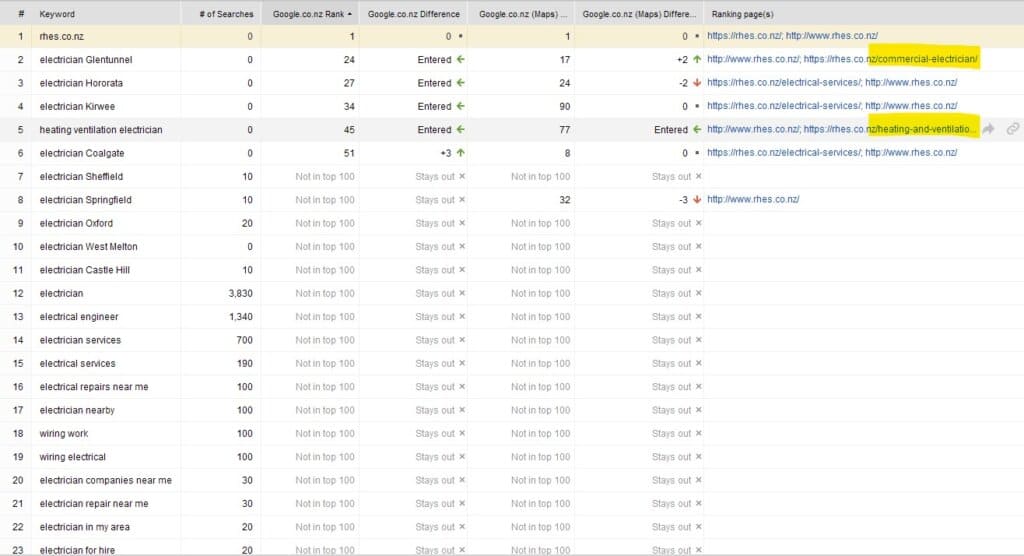Viewport: 1024px width, 556px height.
Task: Click the green Entered arrow in the electrician Kirwee row
Action: tap(460, 106)
